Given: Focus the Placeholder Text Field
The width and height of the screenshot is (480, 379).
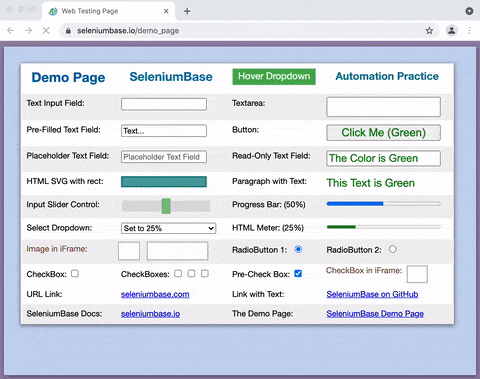Looking at the screenshot, I should pos(164,157).
